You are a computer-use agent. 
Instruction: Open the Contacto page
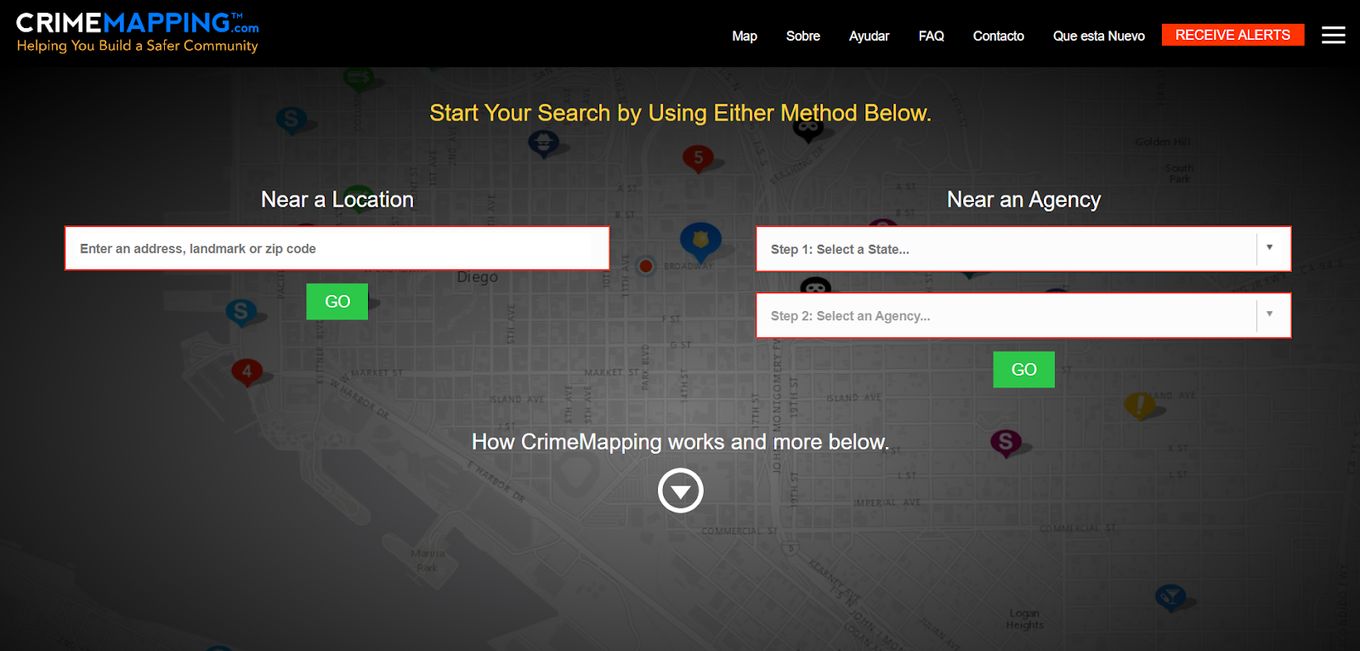click(999, 36)
